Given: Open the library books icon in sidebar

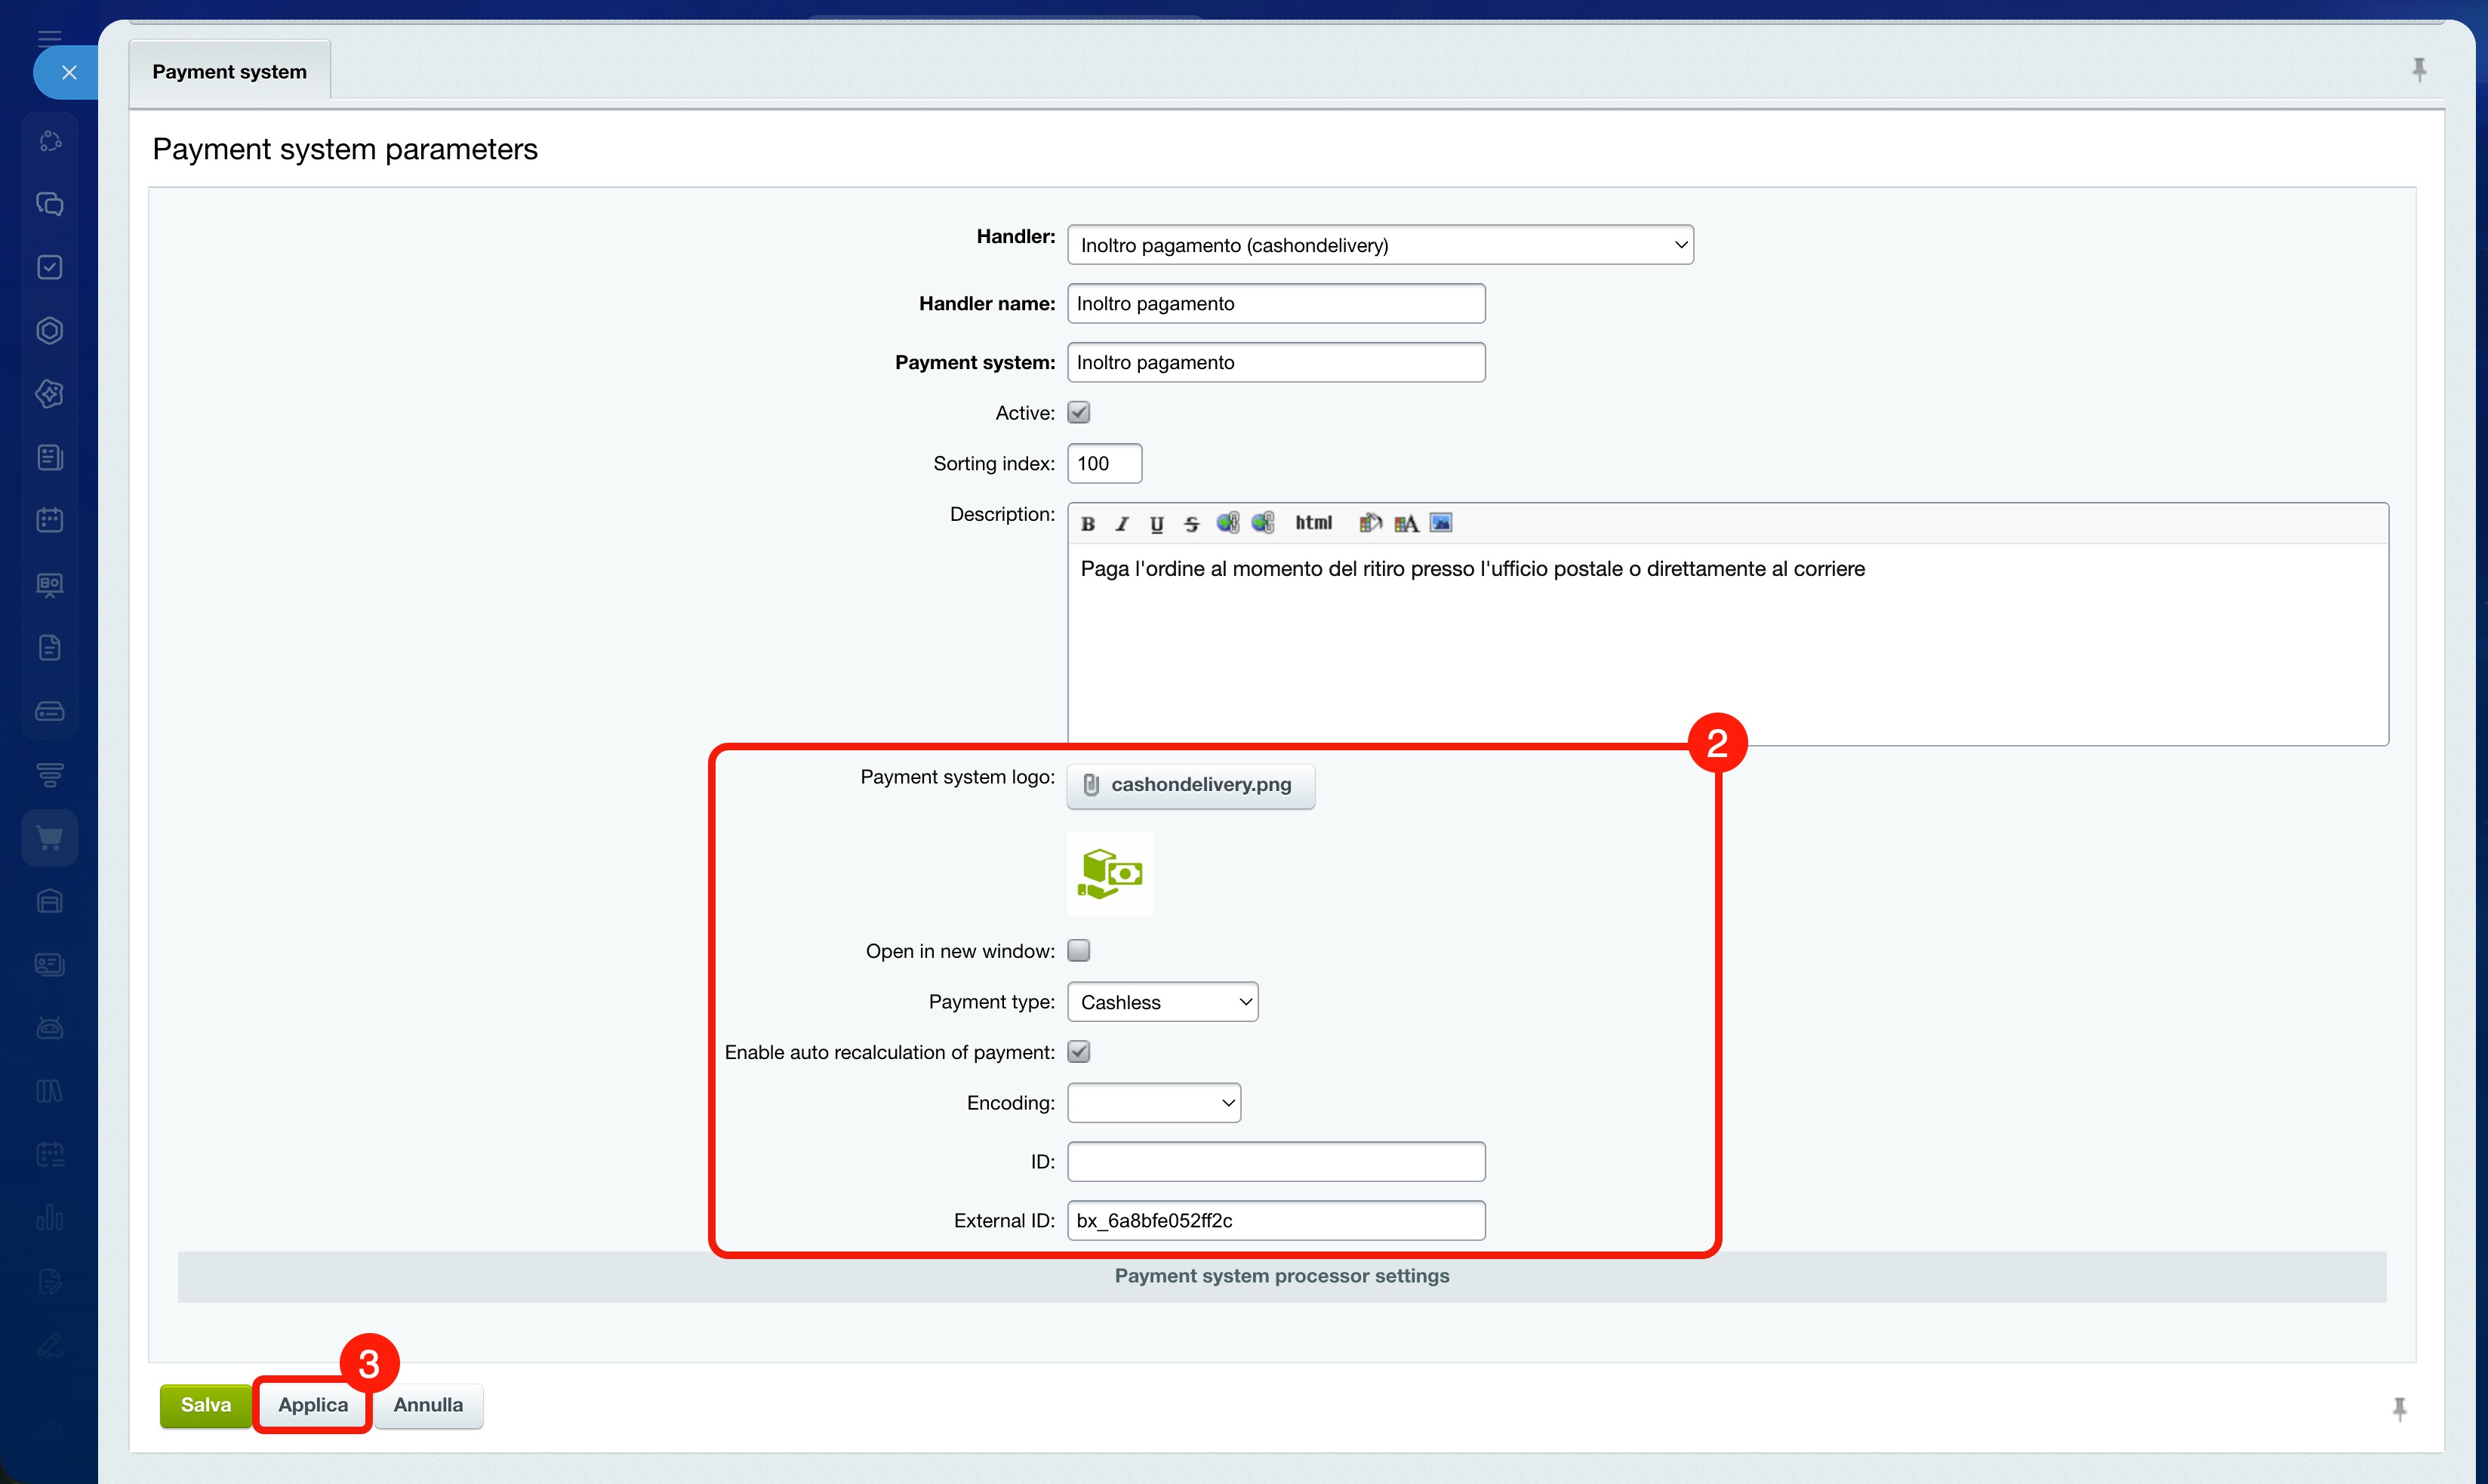Looking at the screenshot, I should (50, 1090).
